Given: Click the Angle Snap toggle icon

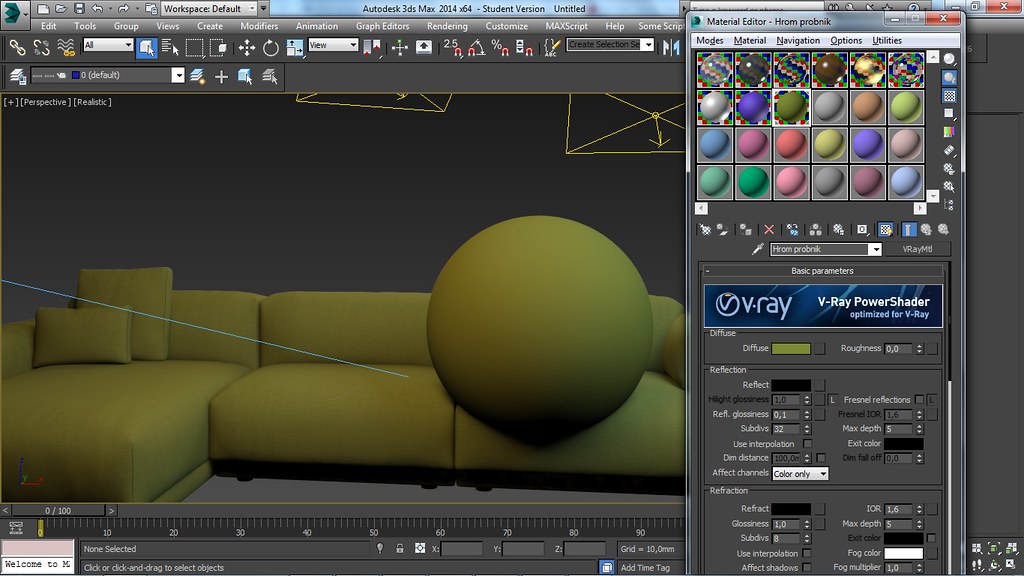Looking at the screenshot, I should pyautogui.click(x=476, y=47).
